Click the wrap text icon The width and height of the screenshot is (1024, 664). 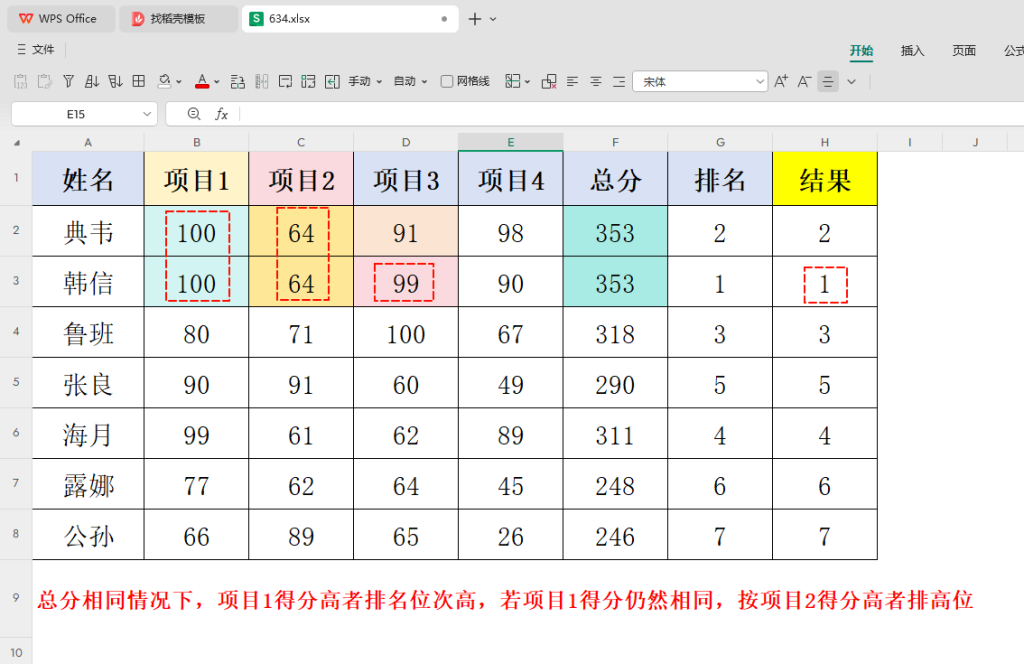pyautogui.click(x=285, y=82)
